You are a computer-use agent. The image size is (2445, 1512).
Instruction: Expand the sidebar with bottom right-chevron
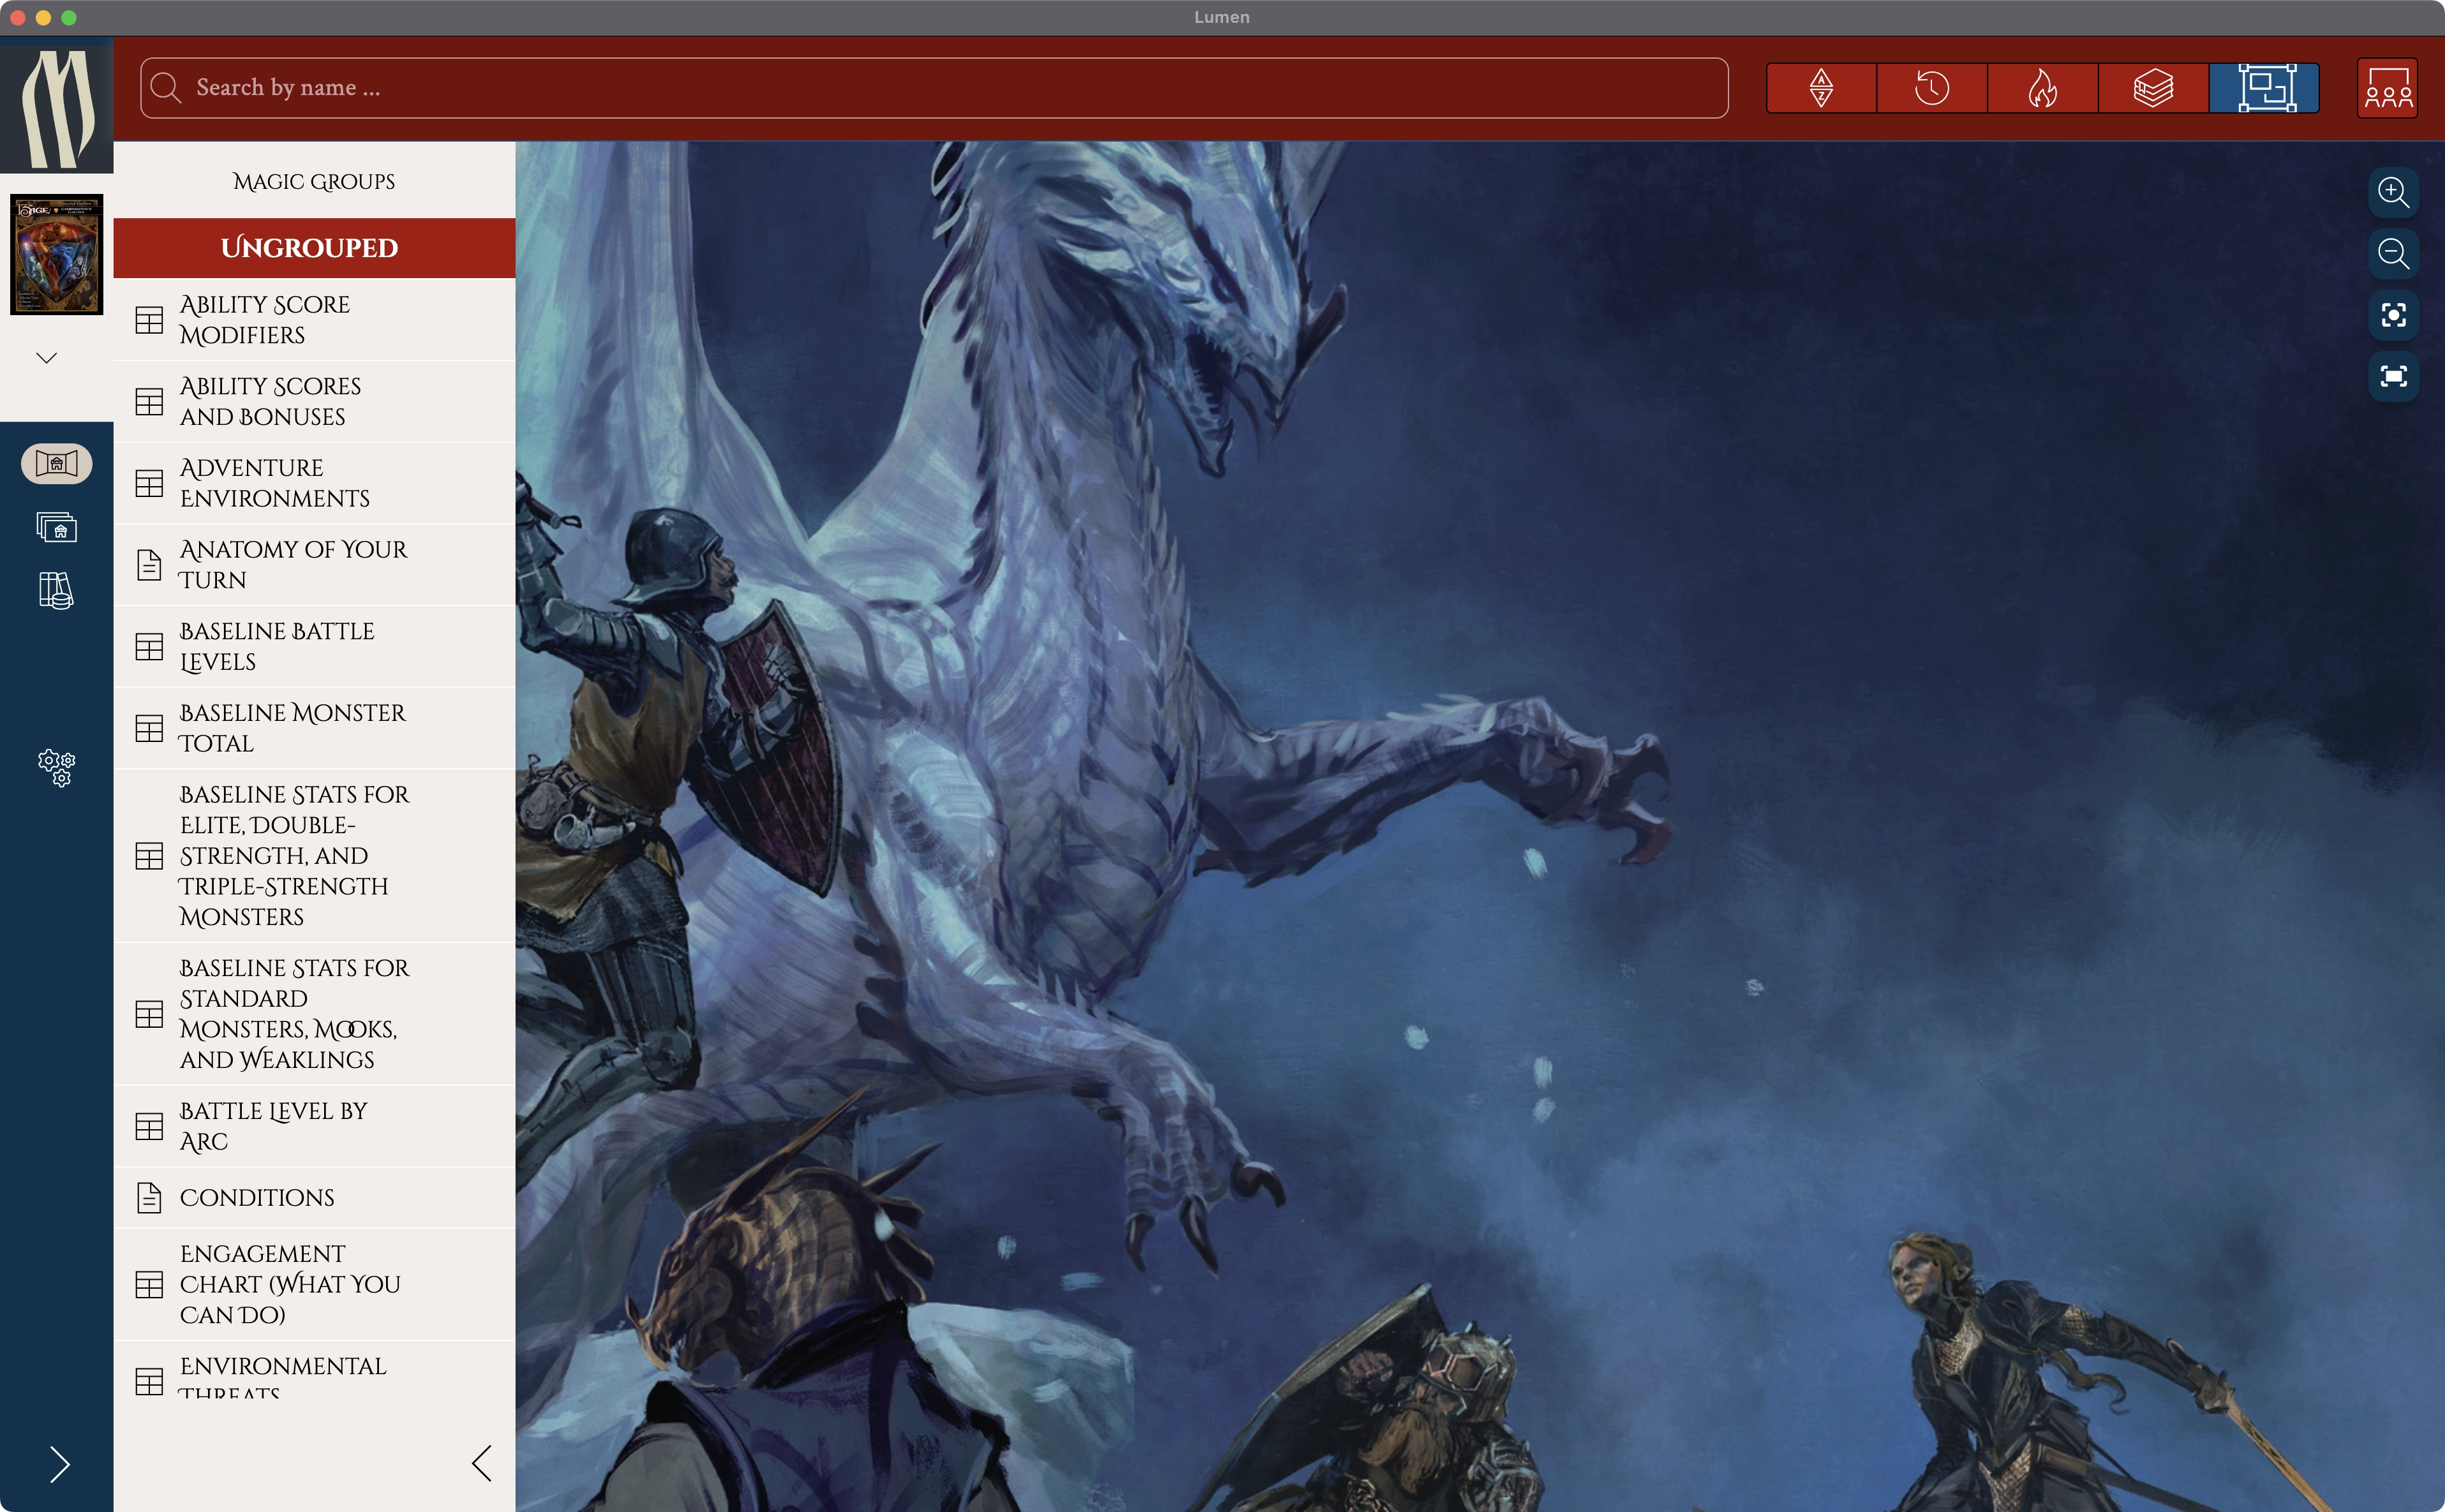[60, 1464]
